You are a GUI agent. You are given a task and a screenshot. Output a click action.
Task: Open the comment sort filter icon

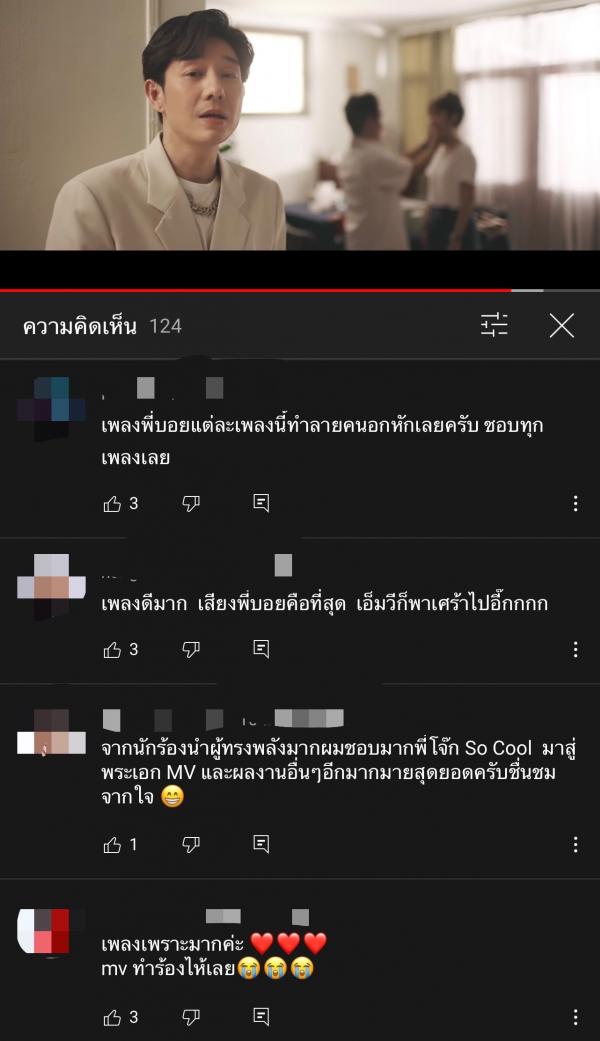click(x=494, y=325)
